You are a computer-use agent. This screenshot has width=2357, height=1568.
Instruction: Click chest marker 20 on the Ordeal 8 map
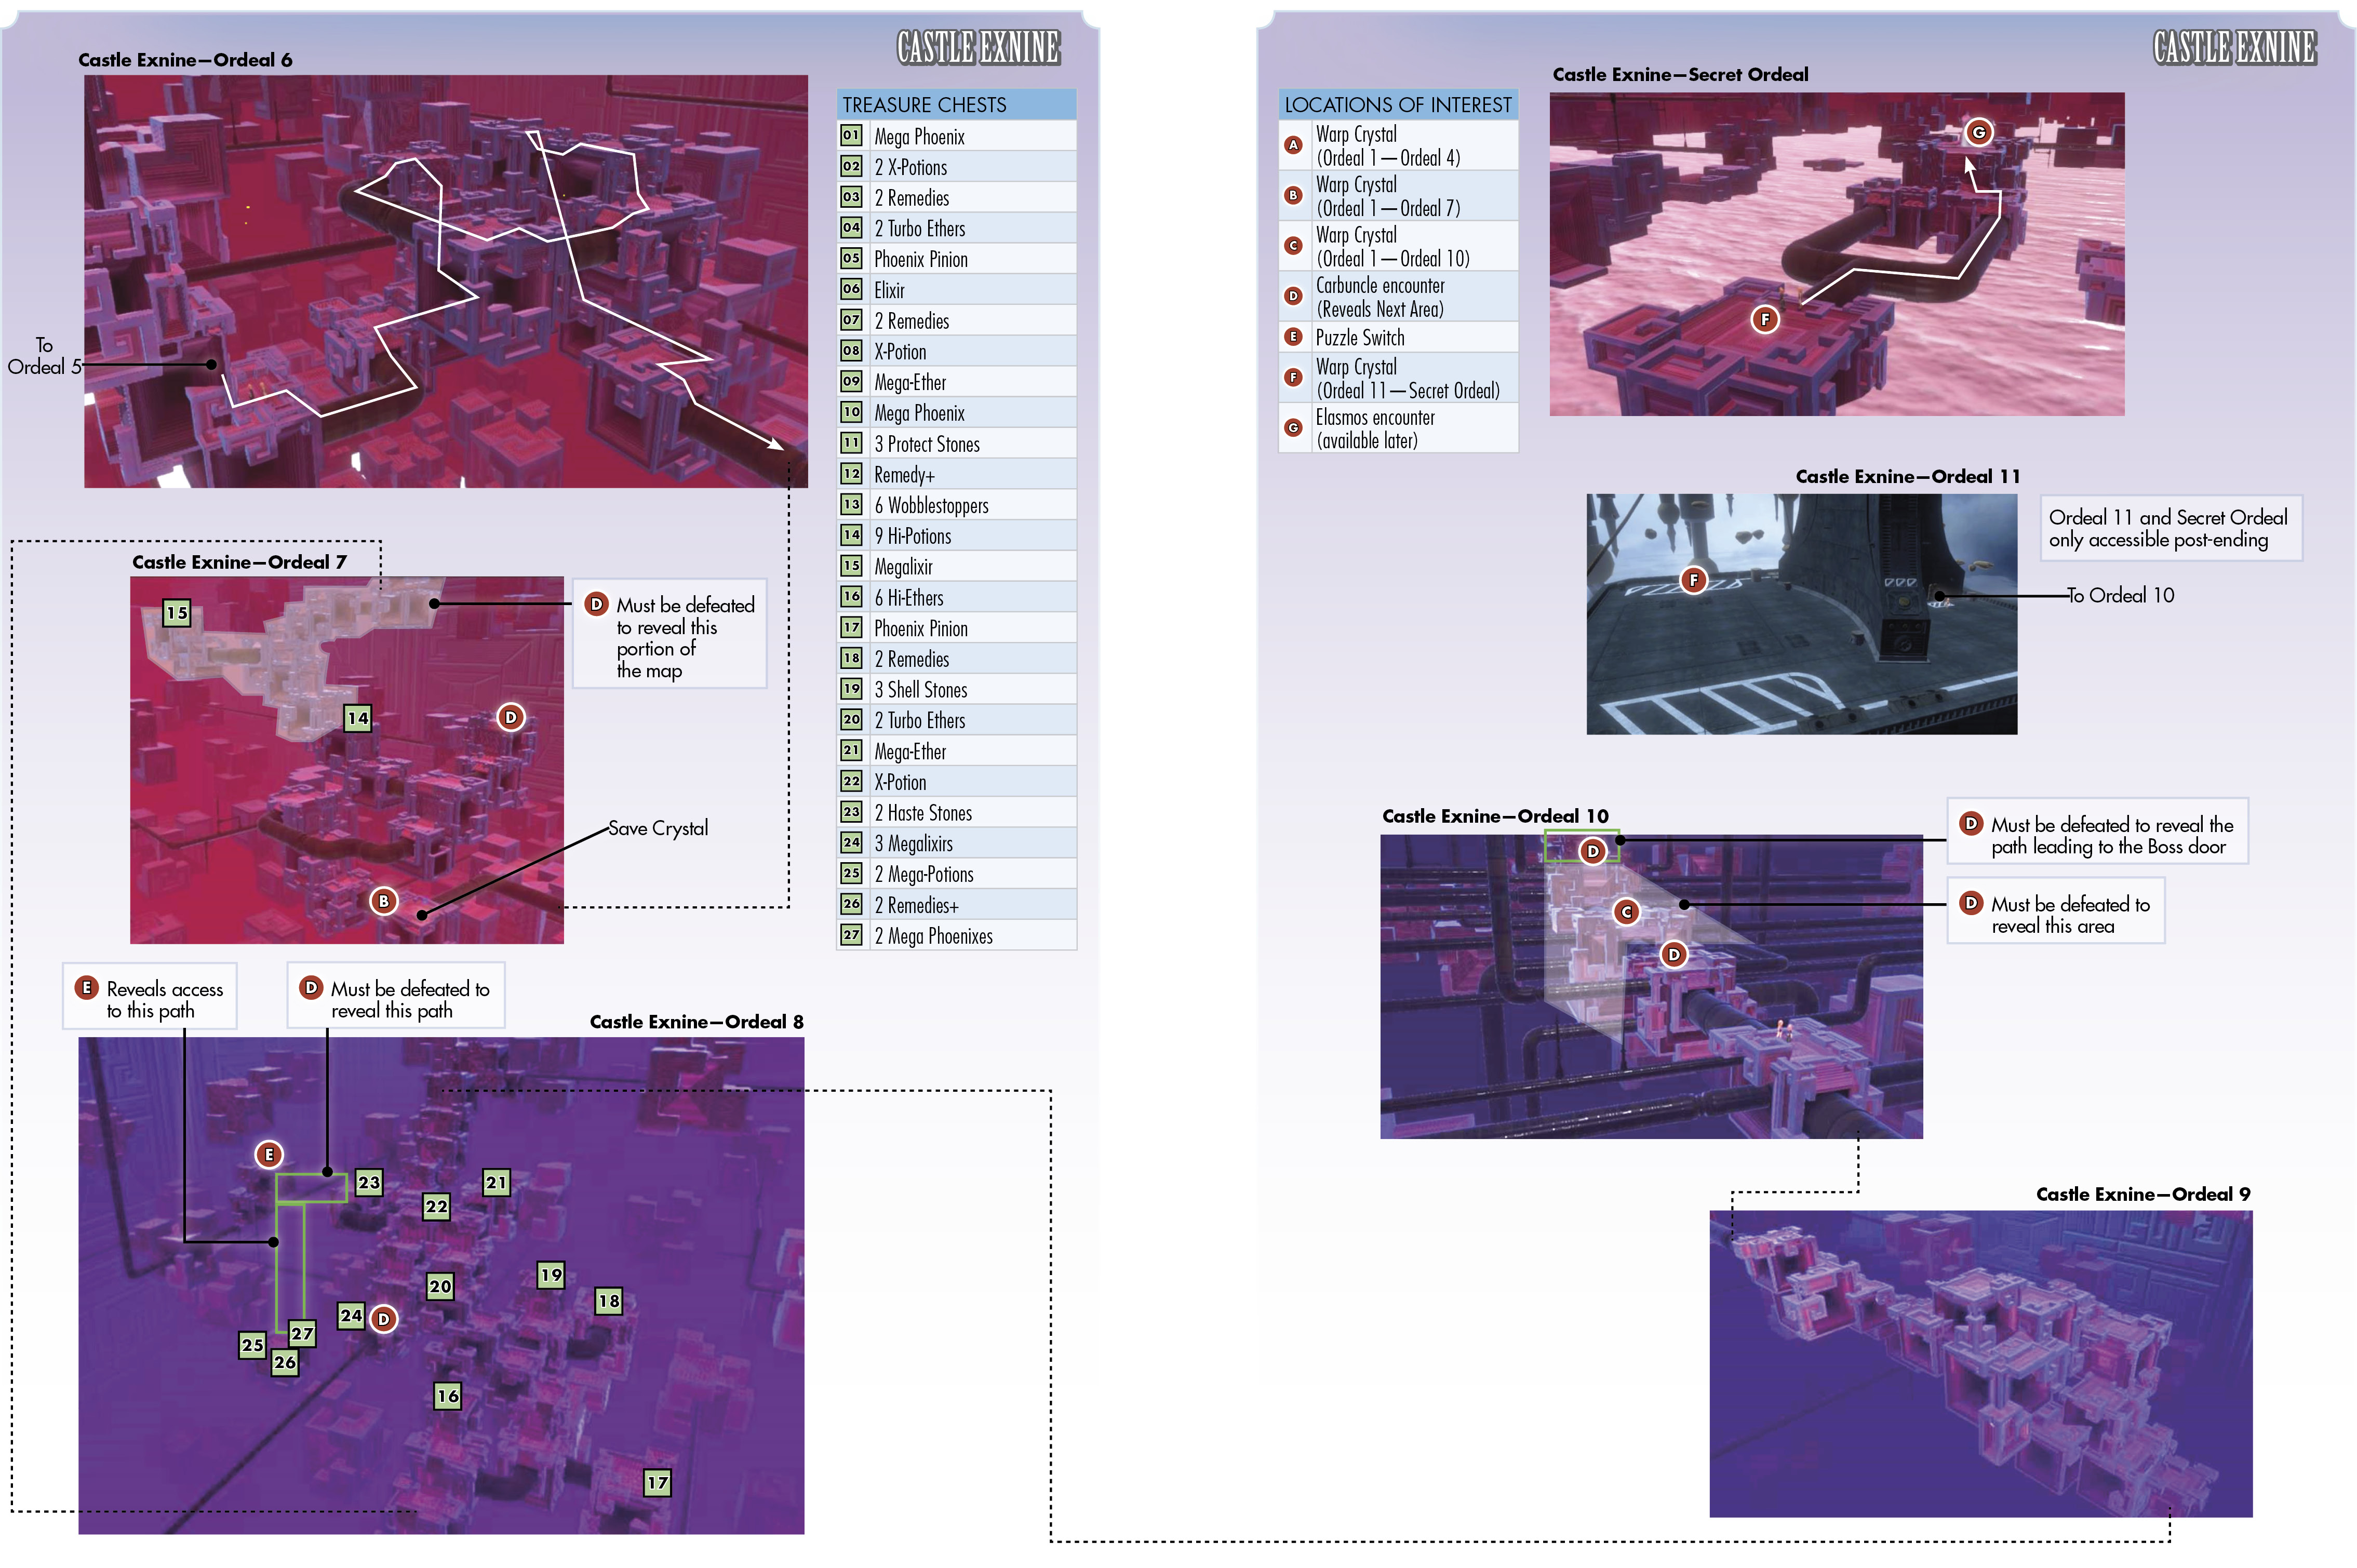(440, 1286)
